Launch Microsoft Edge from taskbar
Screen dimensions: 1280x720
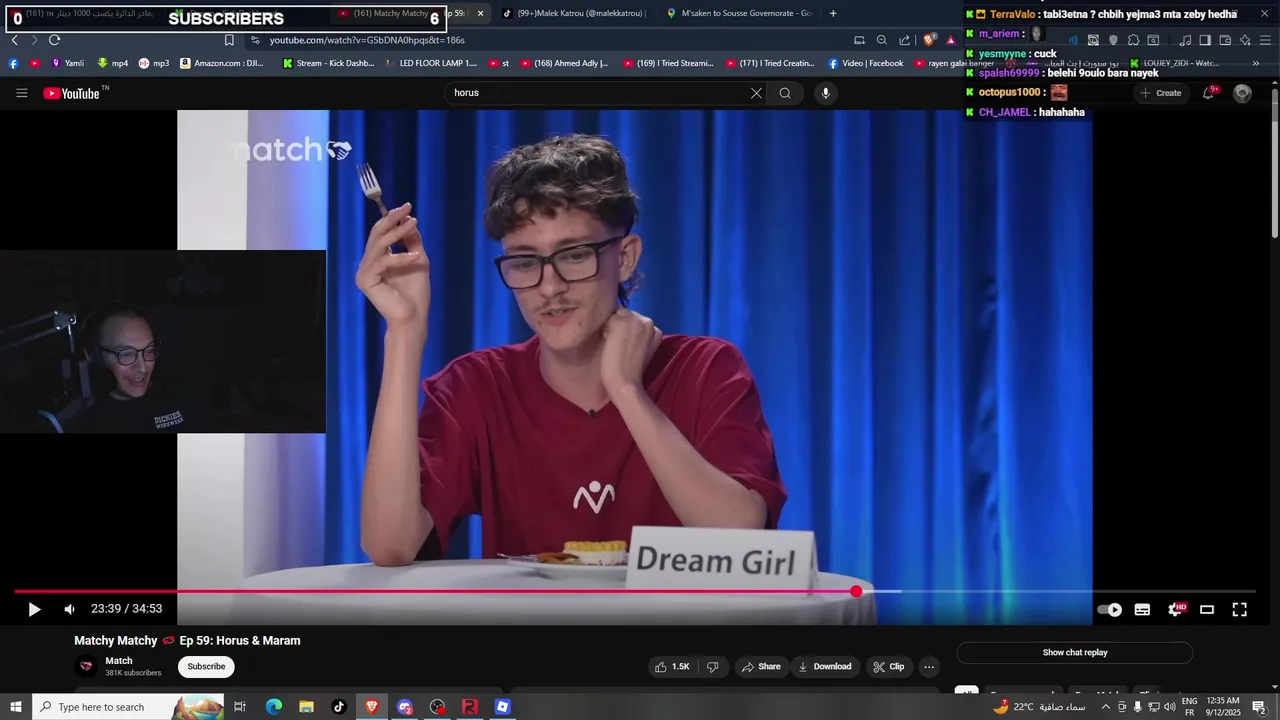click(x=274, y=707)
